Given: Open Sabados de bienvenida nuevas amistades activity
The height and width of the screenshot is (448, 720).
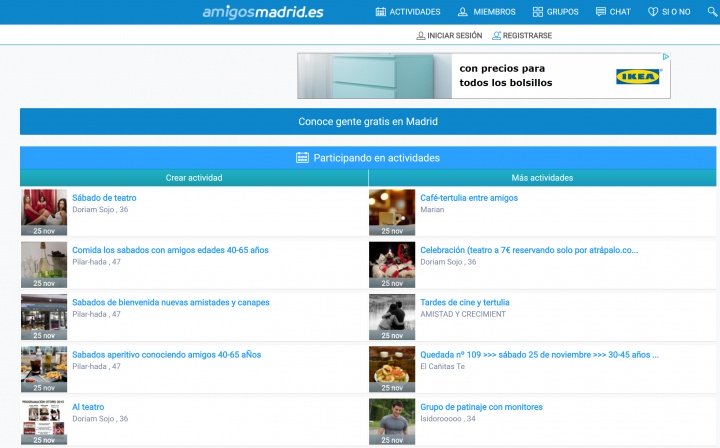Looking at the screenshot, I should click(171, 302).
